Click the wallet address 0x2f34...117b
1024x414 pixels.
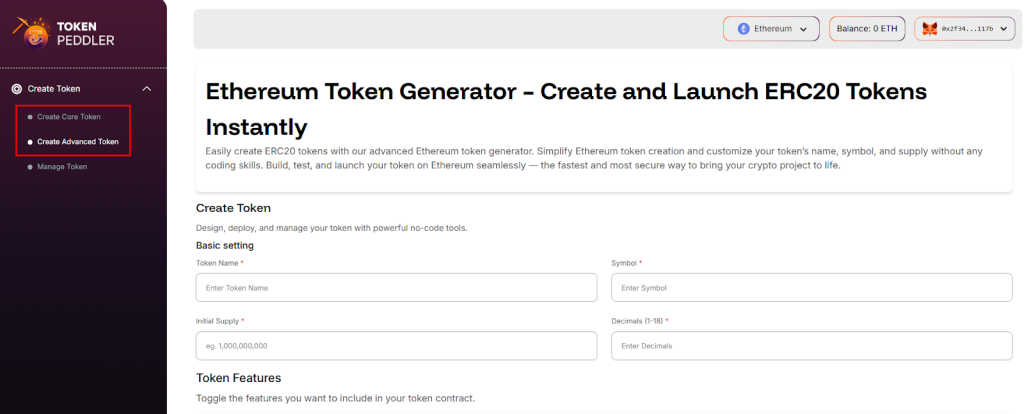(966, 29)
